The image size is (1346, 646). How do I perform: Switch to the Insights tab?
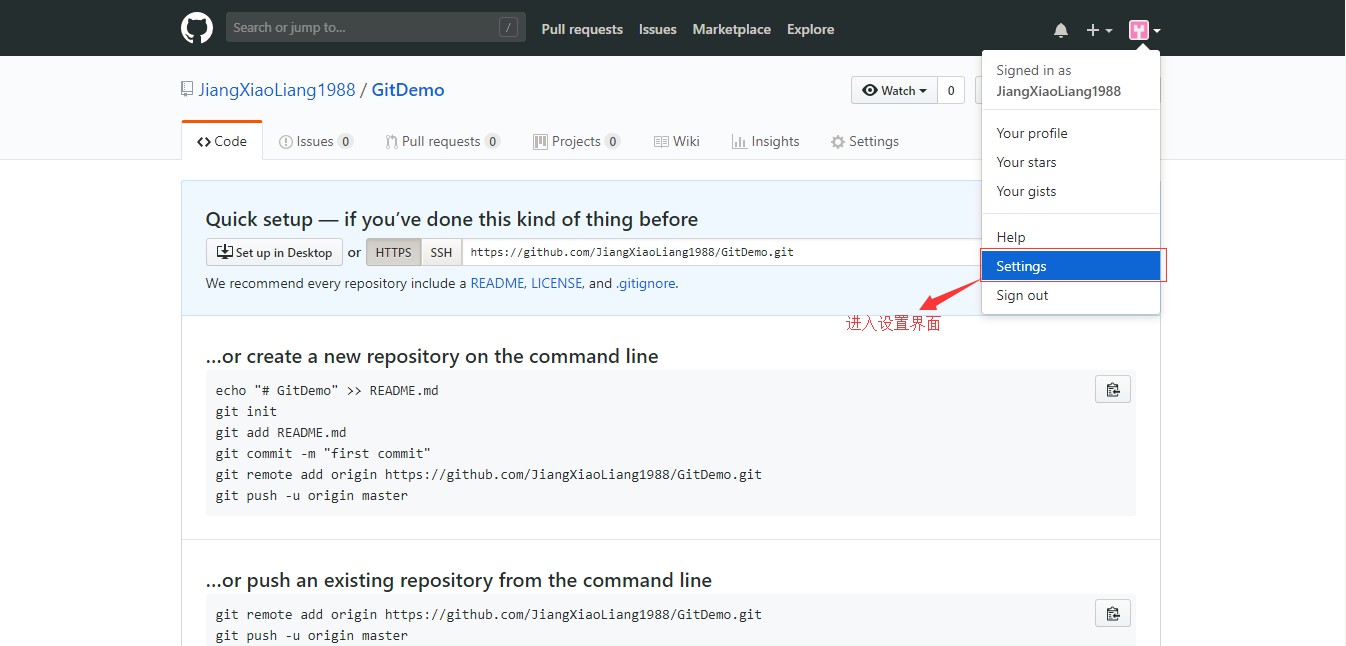click(x=766, y=141)
